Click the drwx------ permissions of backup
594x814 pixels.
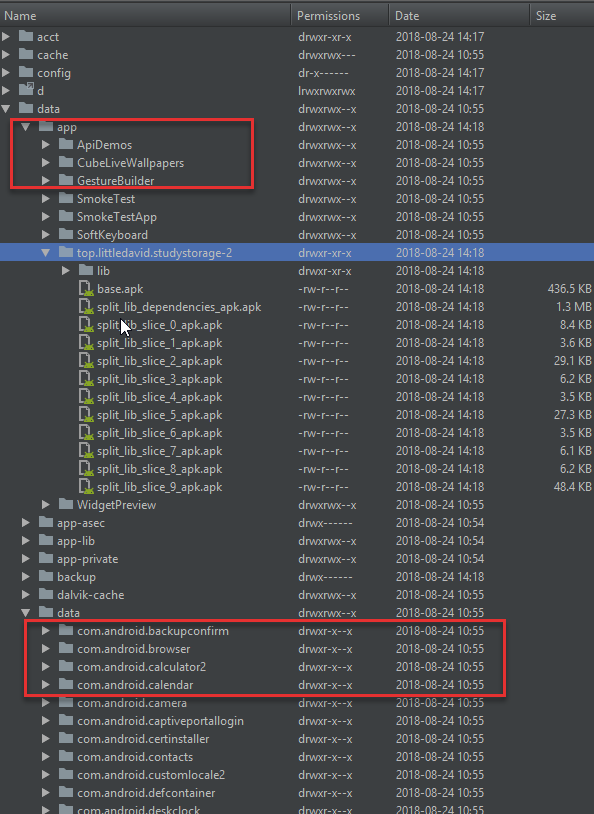(x=325, y=577)
